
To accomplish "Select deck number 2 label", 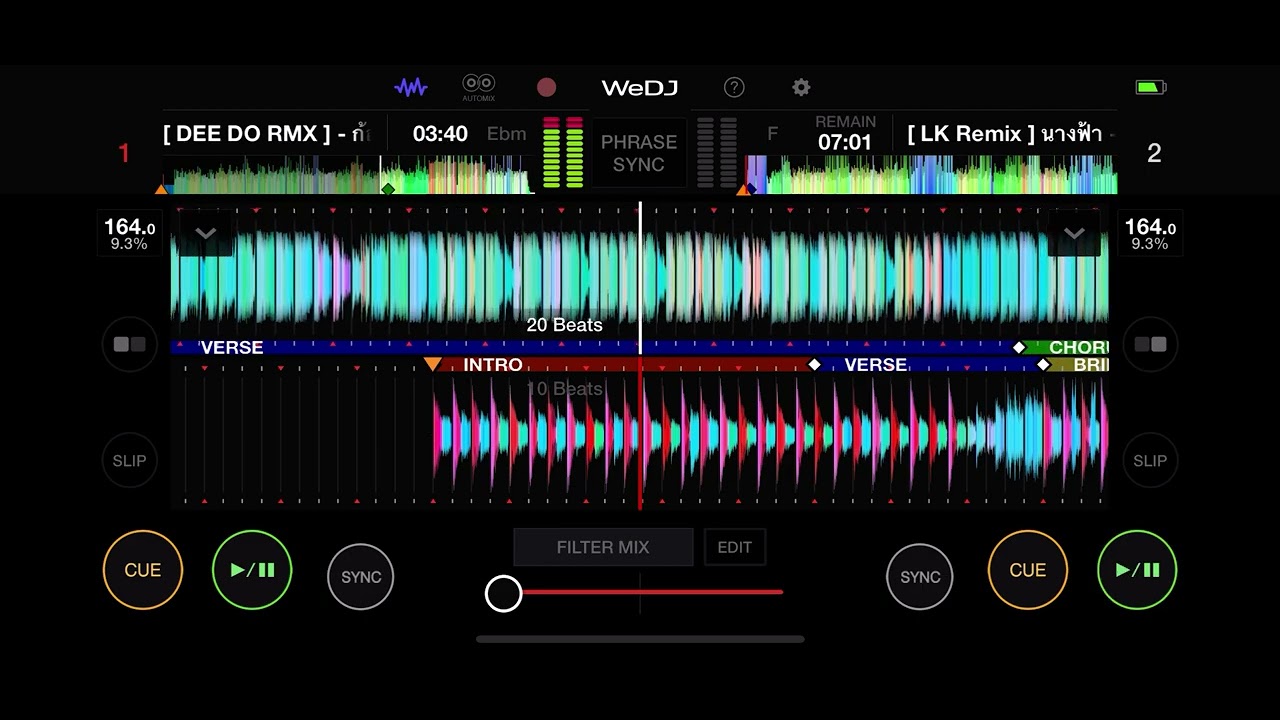I will pyautogui.click(x=1154, y=153).
